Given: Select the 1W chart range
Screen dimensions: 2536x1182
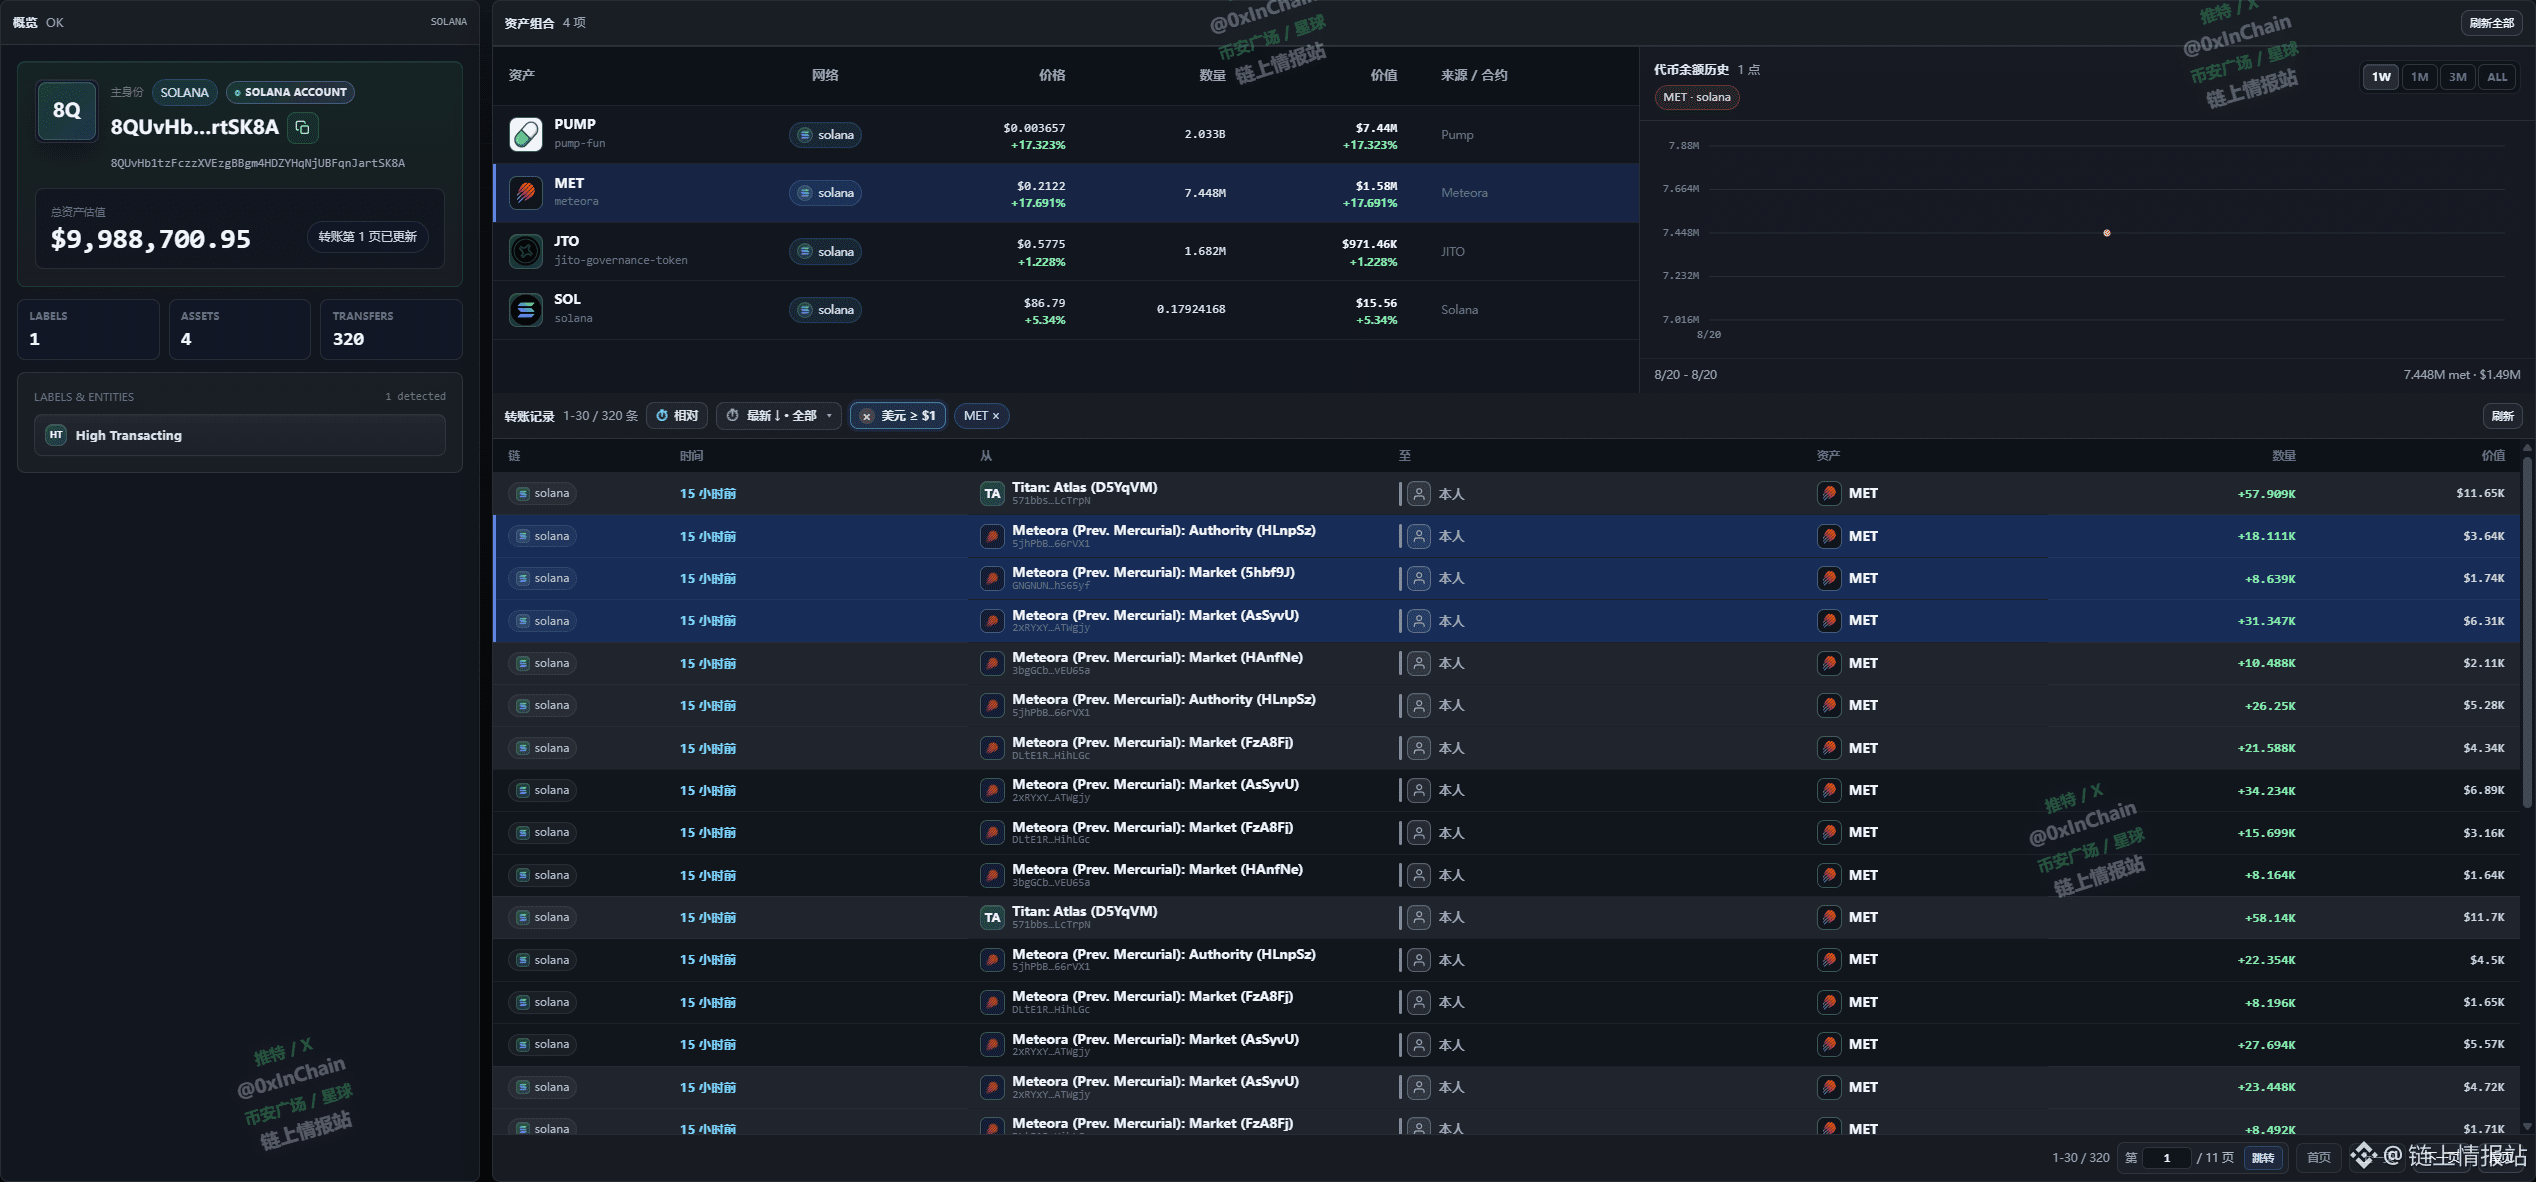Looking at the screenshot, I should point(2381,77).
